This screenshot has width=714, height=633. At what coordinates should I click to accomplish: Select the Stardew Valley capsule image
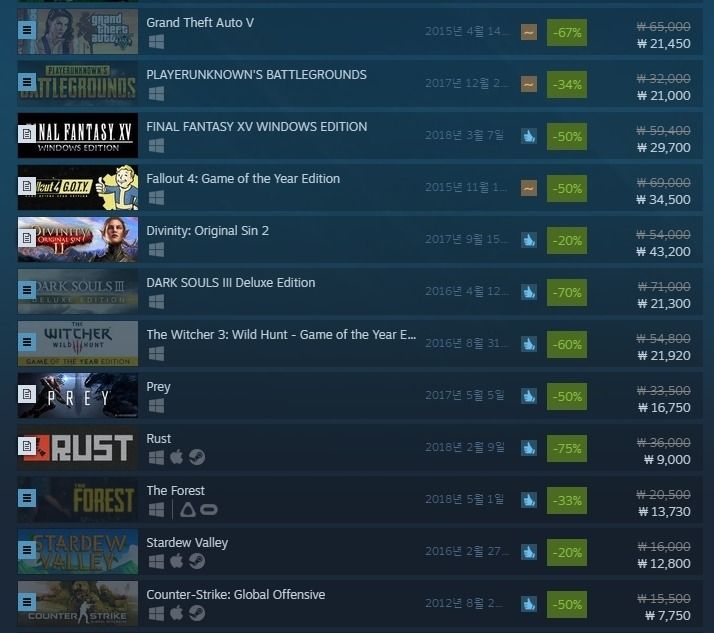pos(78,551)
